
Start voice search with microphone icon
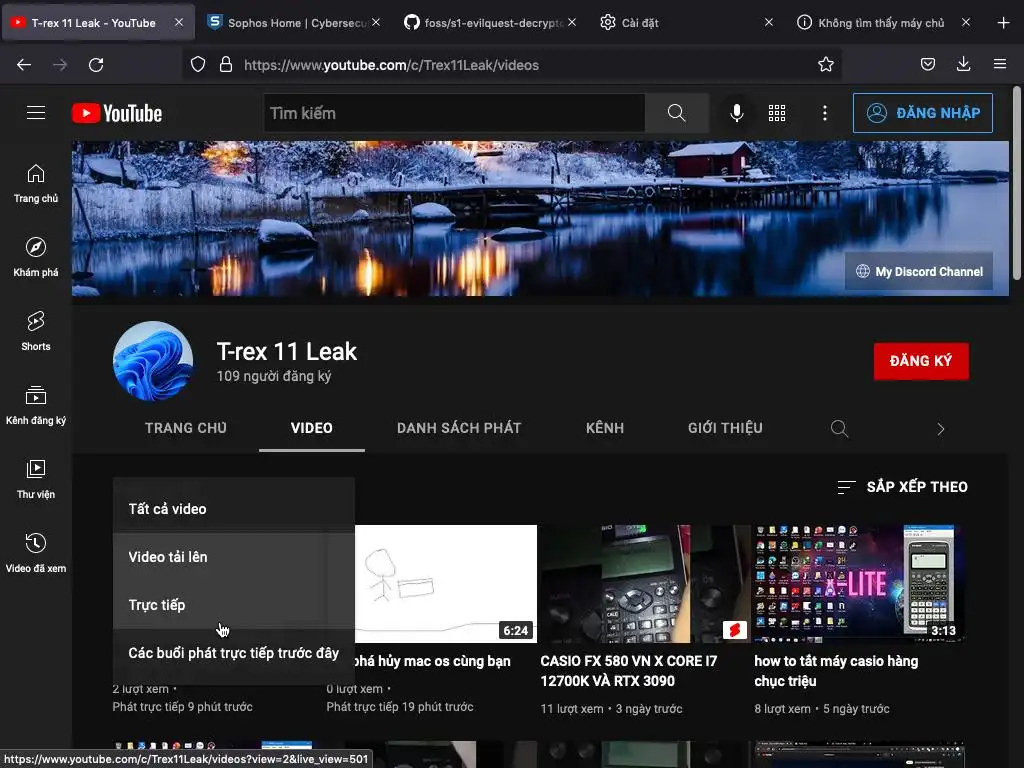[737, 113]
